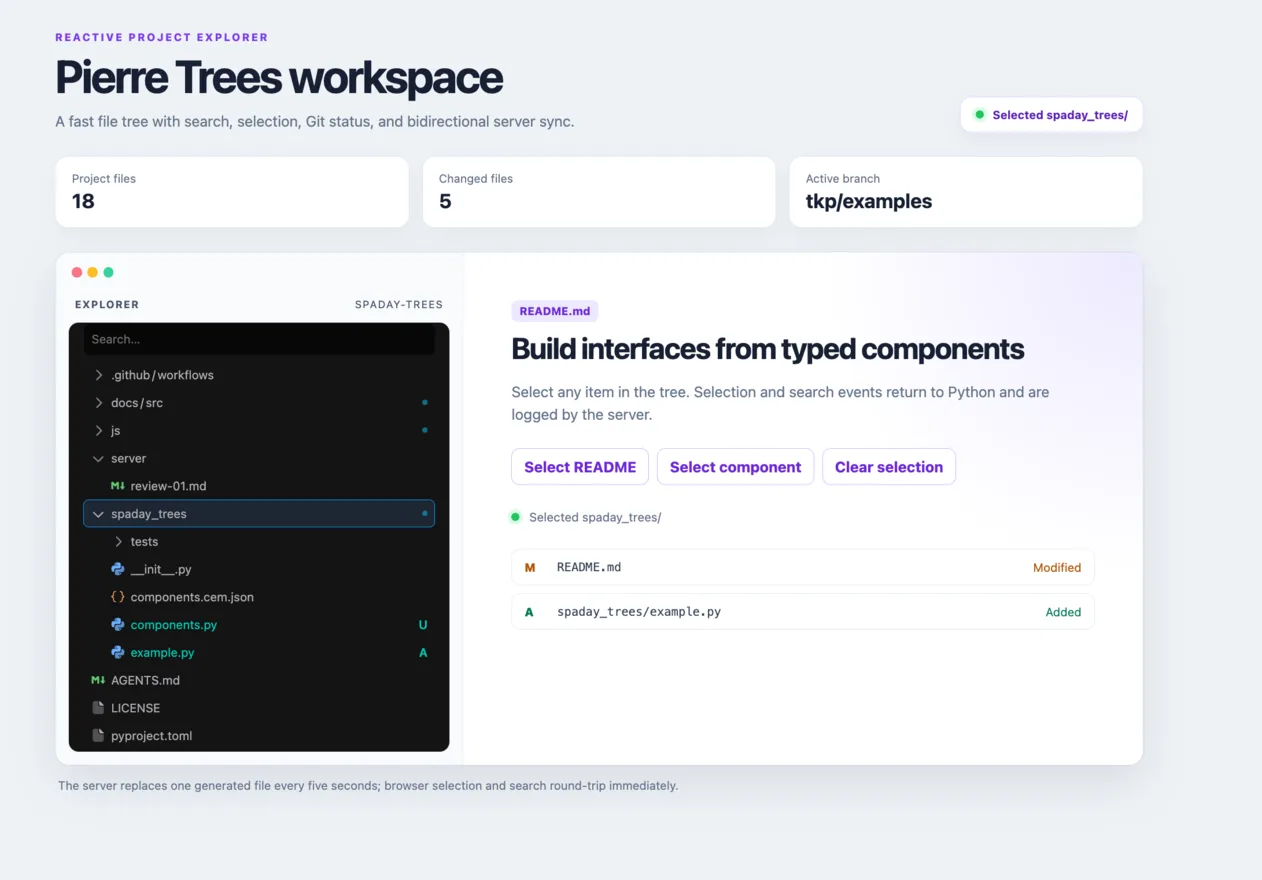The height and width of the screenshot is (880, 1262).
Task: Click spaday_trees/example.py in the changed files list
Action: click(639, 612)
